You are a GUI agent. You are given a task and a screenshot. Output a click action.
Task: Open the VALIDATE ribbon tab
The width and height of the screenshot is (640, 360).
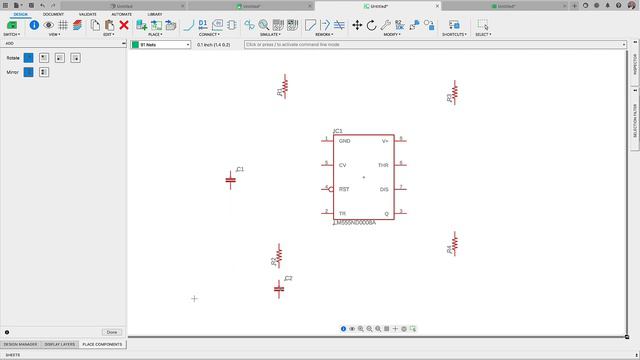(87, 14)
